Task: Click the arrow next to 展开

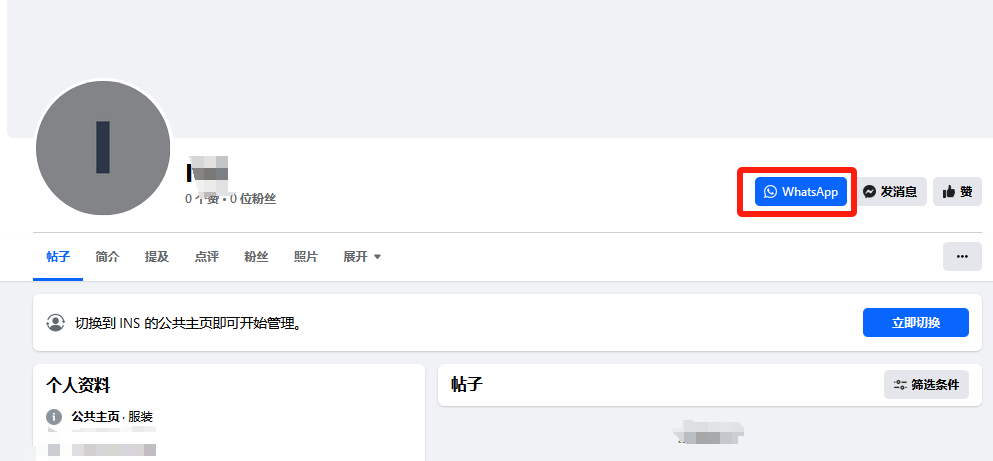Action: [x=377, y=257]
